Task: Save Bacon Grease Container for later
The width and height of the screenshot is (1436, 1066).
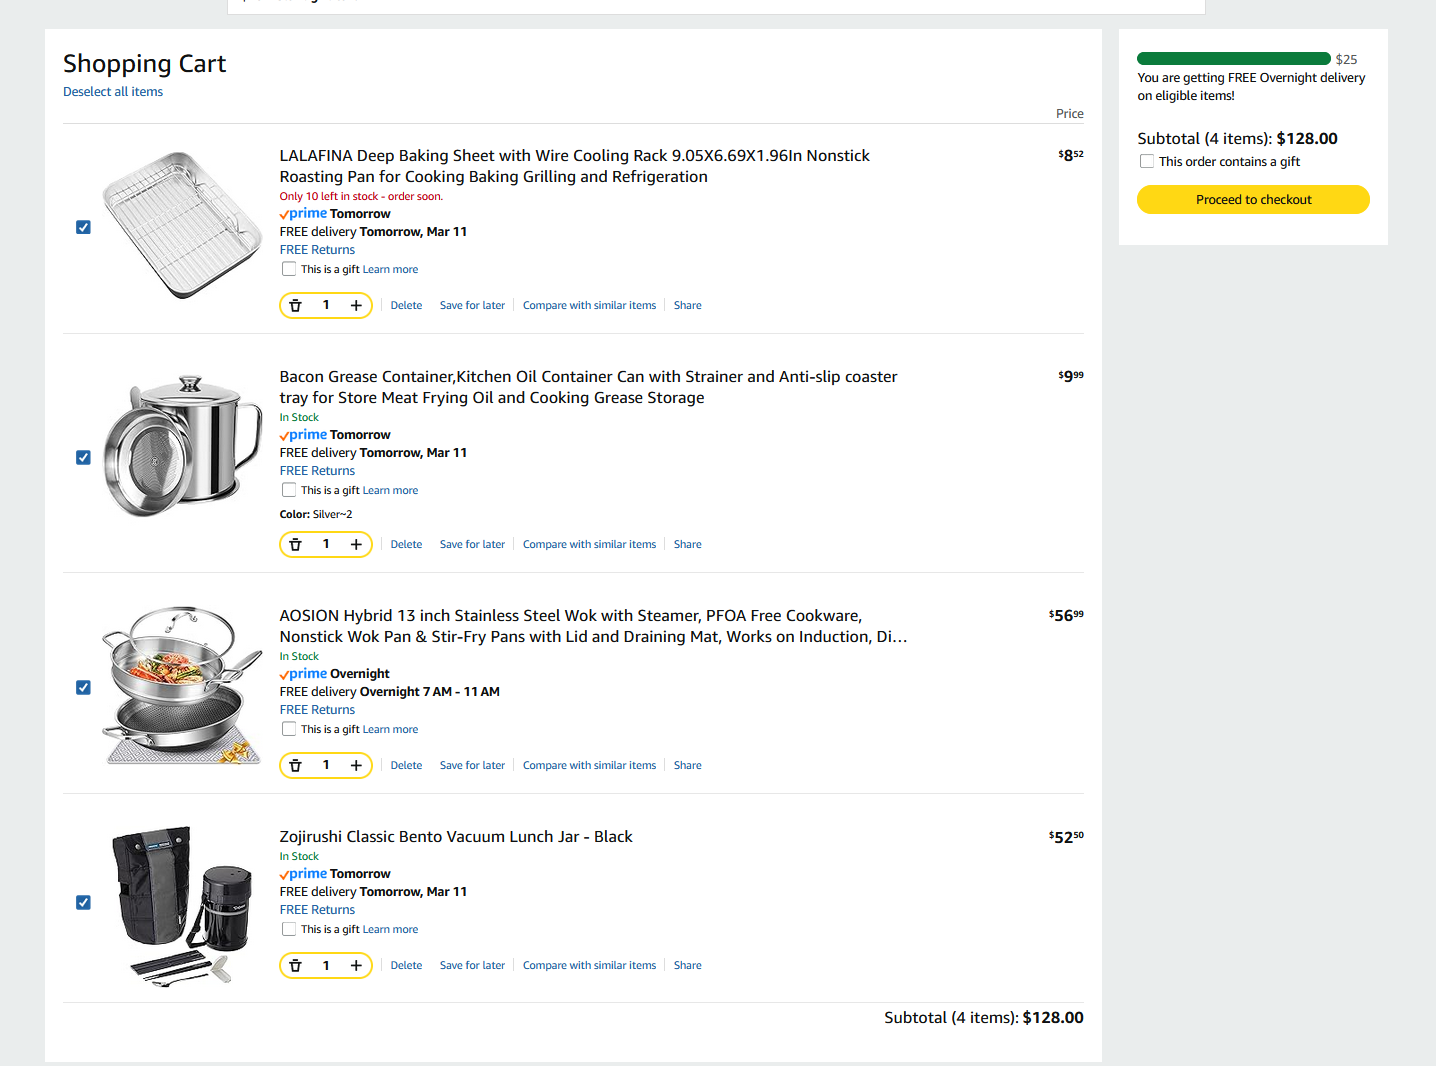Action: [472, 545]
